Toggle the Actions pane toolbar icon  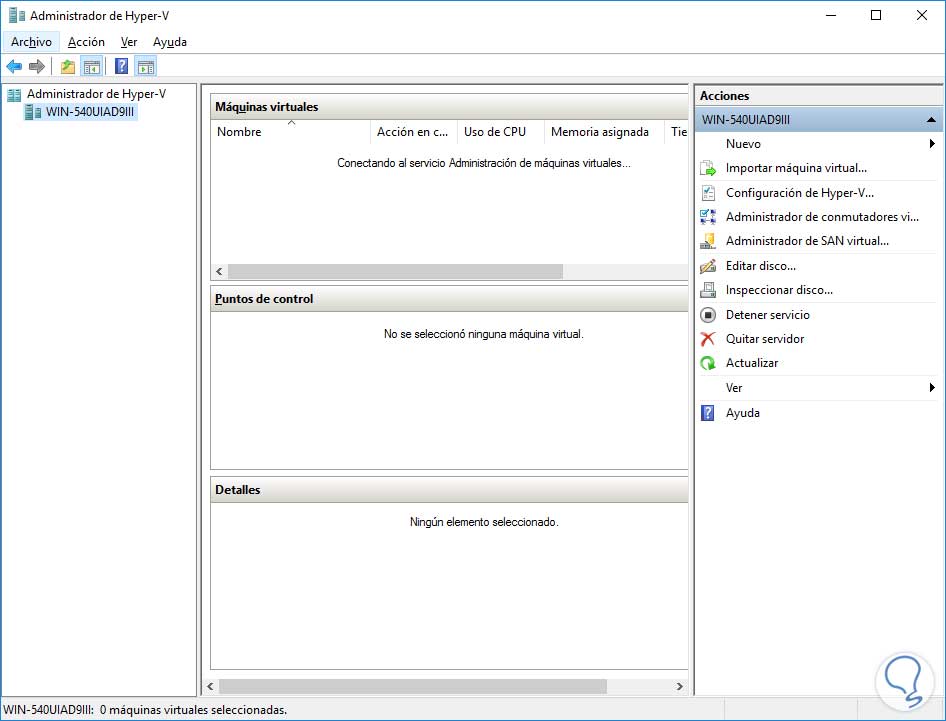[x=145, y=66]
